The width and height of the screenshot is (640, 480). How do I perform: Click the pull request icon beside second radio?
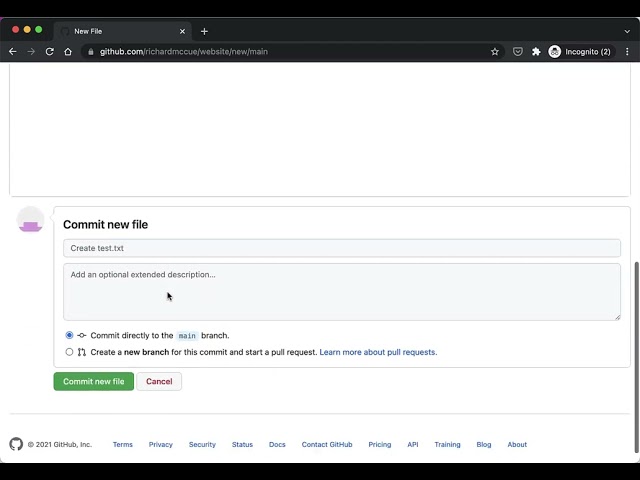[82, 352]
